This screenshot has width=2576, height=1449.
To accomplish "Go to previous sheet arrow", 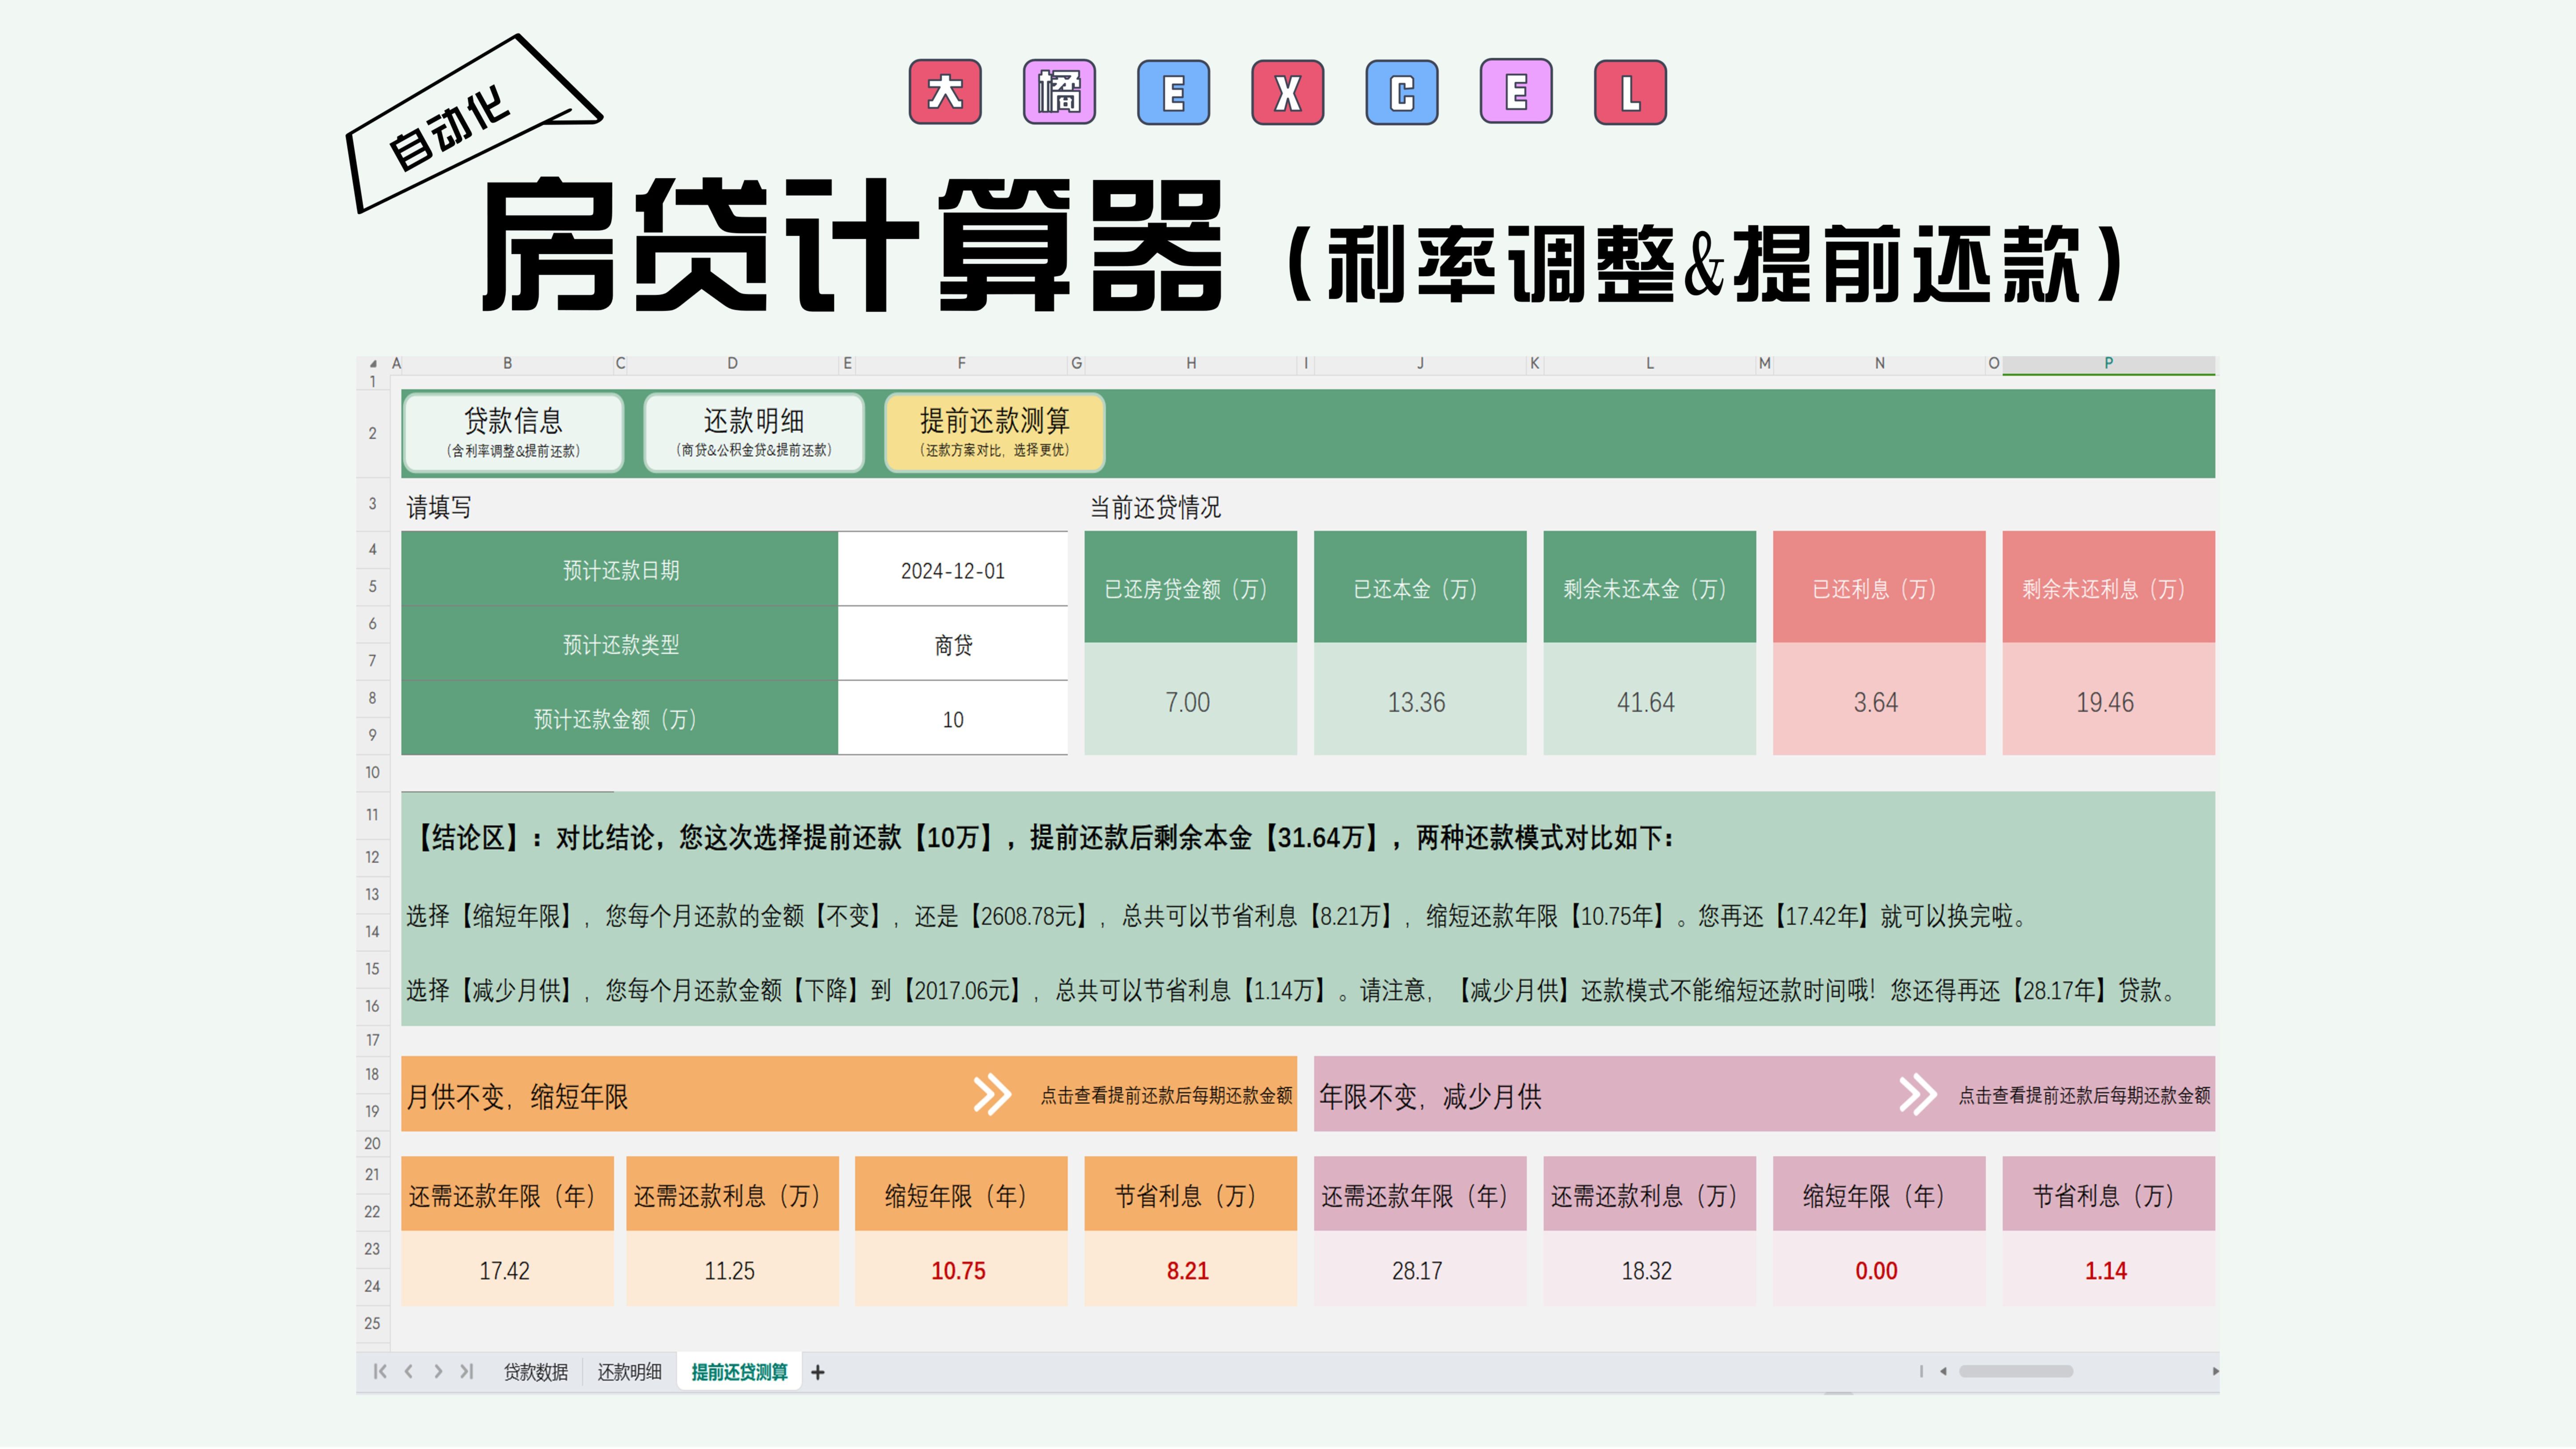I will tap(409, 1372).
